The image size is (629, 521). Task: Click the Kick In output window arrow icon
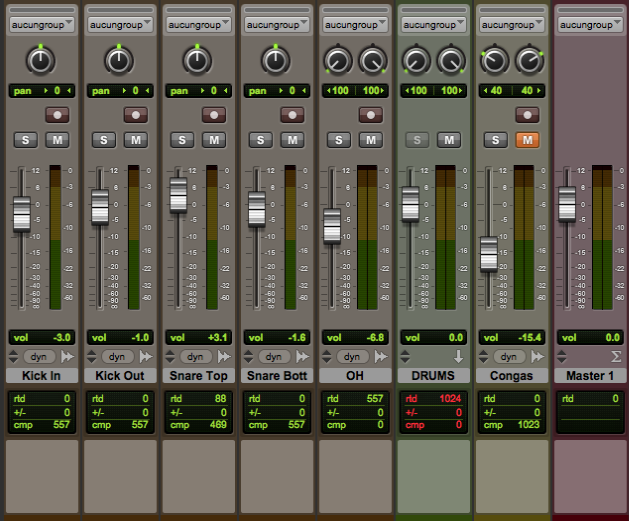pos(67,356)
